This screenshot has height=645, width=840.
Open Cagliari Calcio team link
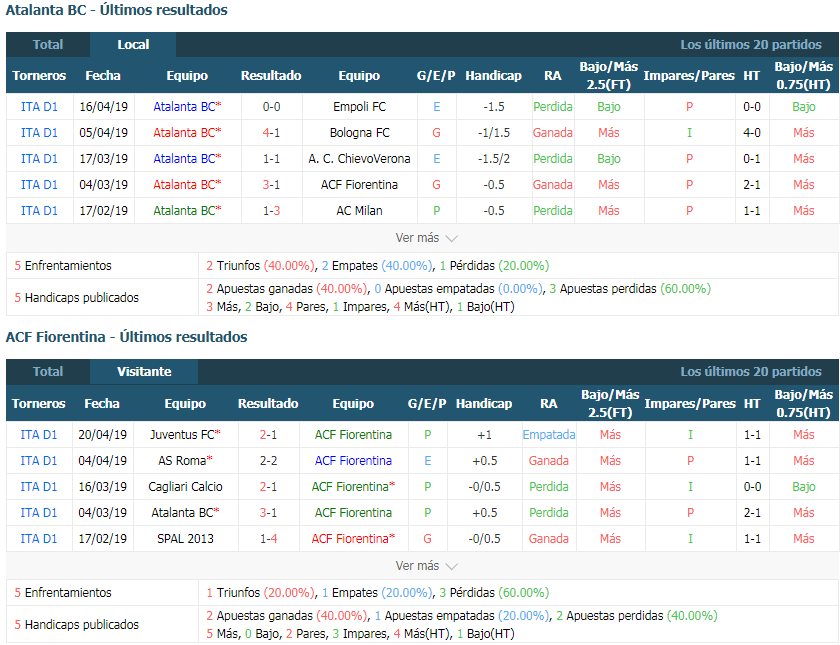pyautogui.click(x=185, y=486)
